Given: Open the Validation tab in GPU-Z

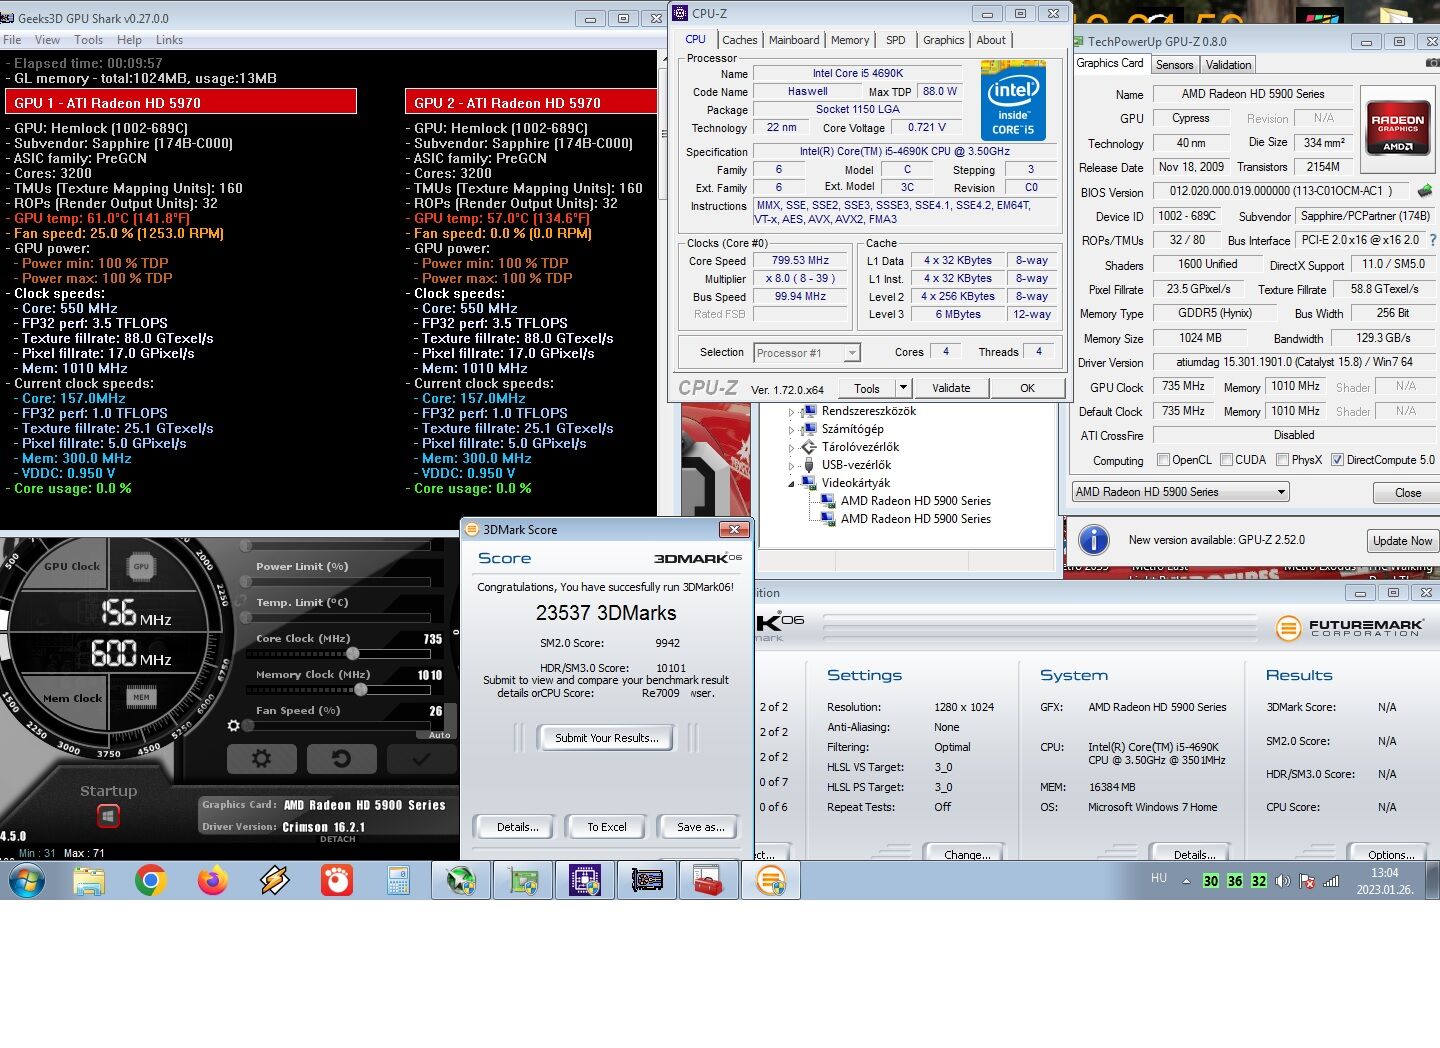Looking at the screenshot, I should [x=1228, y=65].
